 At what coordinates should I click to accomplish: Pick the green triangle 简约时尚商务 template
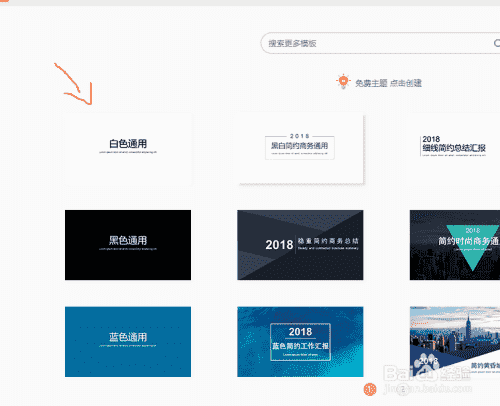tap(455, 245)
